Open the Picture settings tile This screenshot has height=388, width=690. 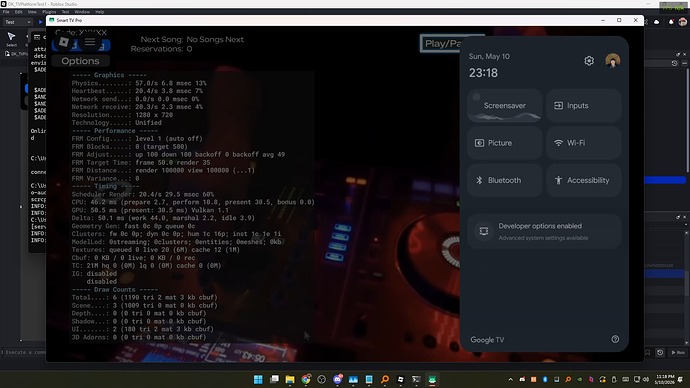[505, 143]
